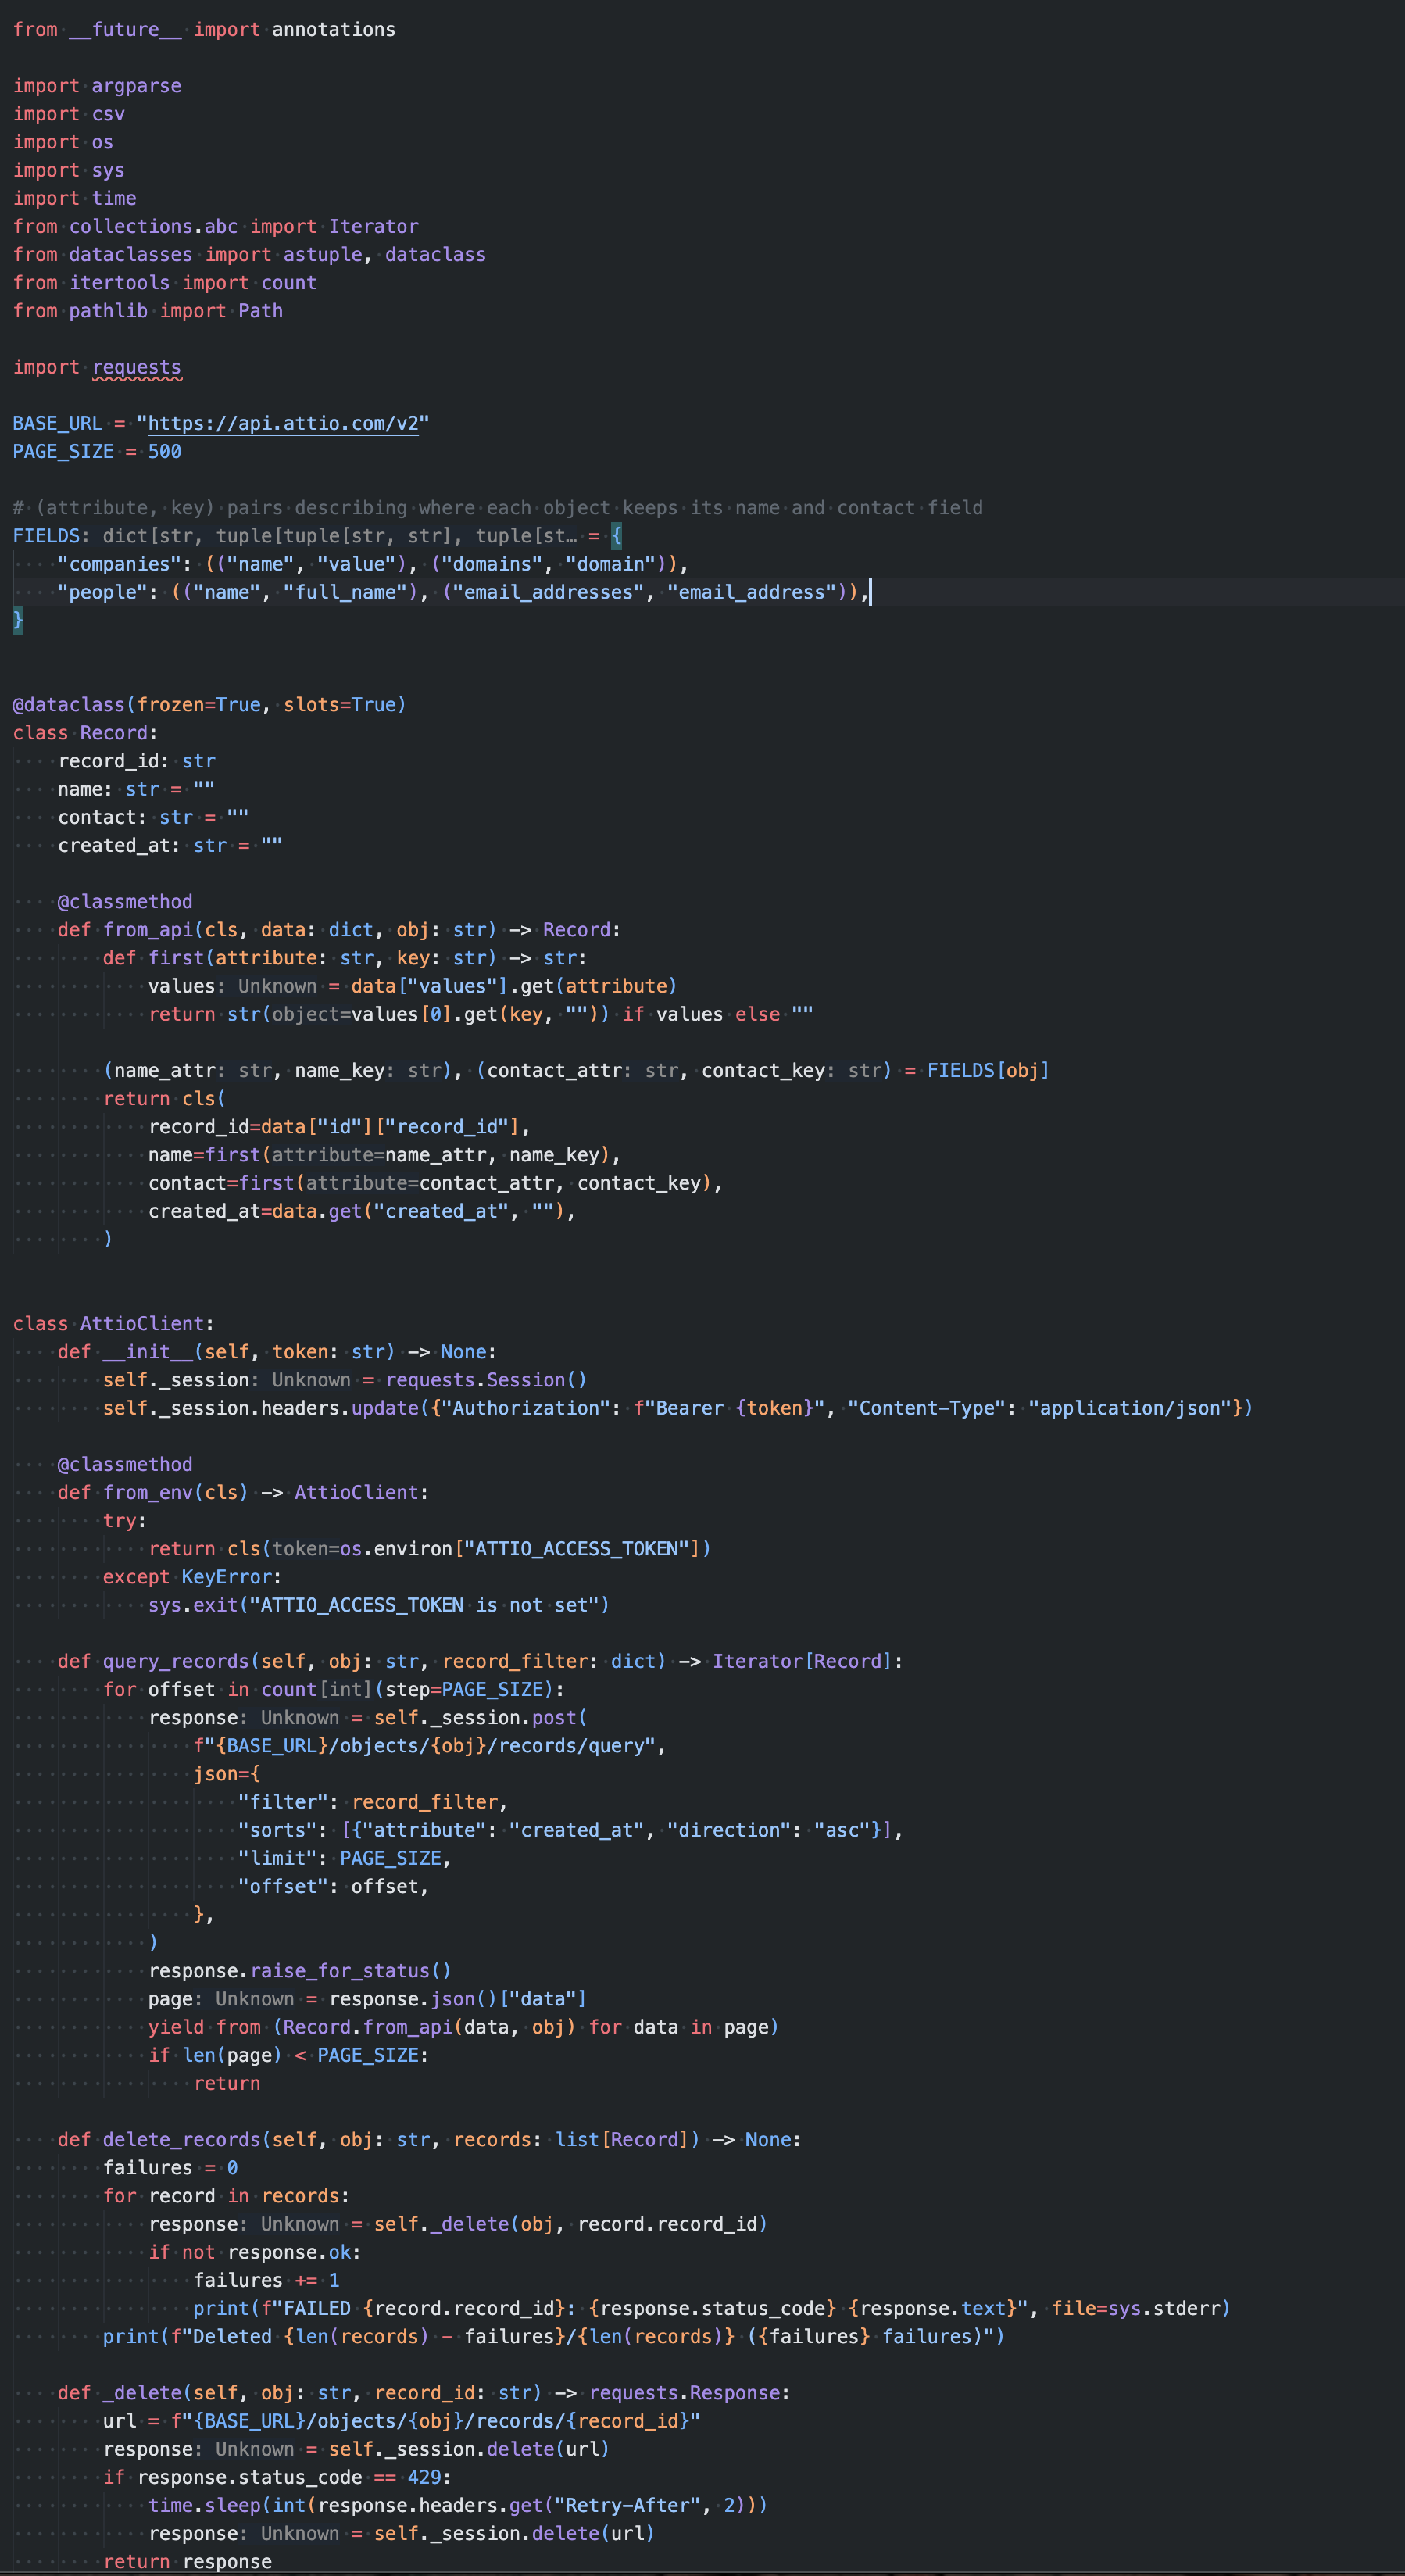The image size is (1405, 2576).
Task: Click 'if response.status_code == 429:' condition
Action: pyautogui.click(x=277, y=2476)
